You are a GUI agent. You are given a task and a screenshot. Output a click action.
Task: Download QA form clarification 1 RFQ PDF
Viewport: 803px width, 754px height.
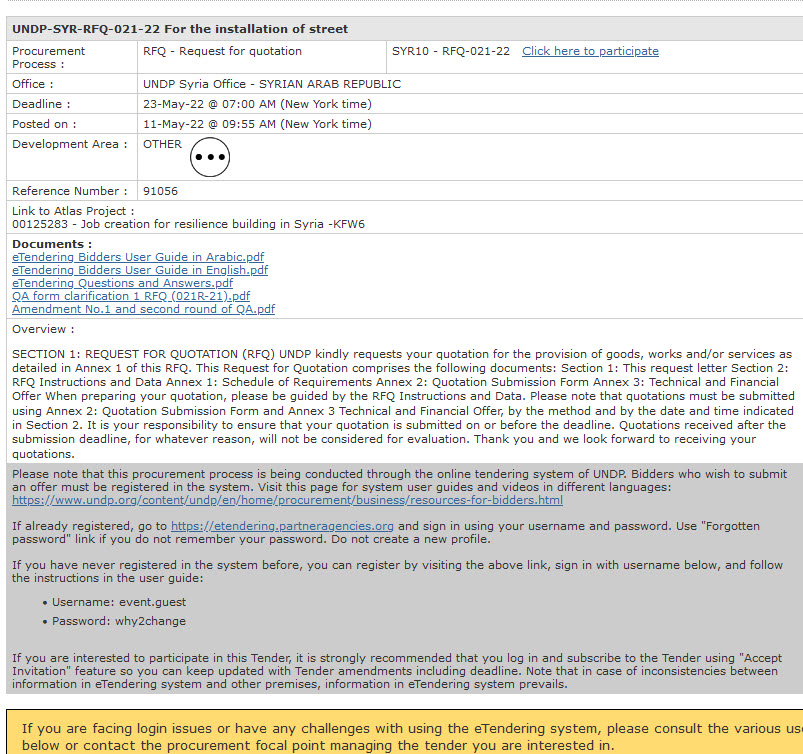[x=131, y=296]
